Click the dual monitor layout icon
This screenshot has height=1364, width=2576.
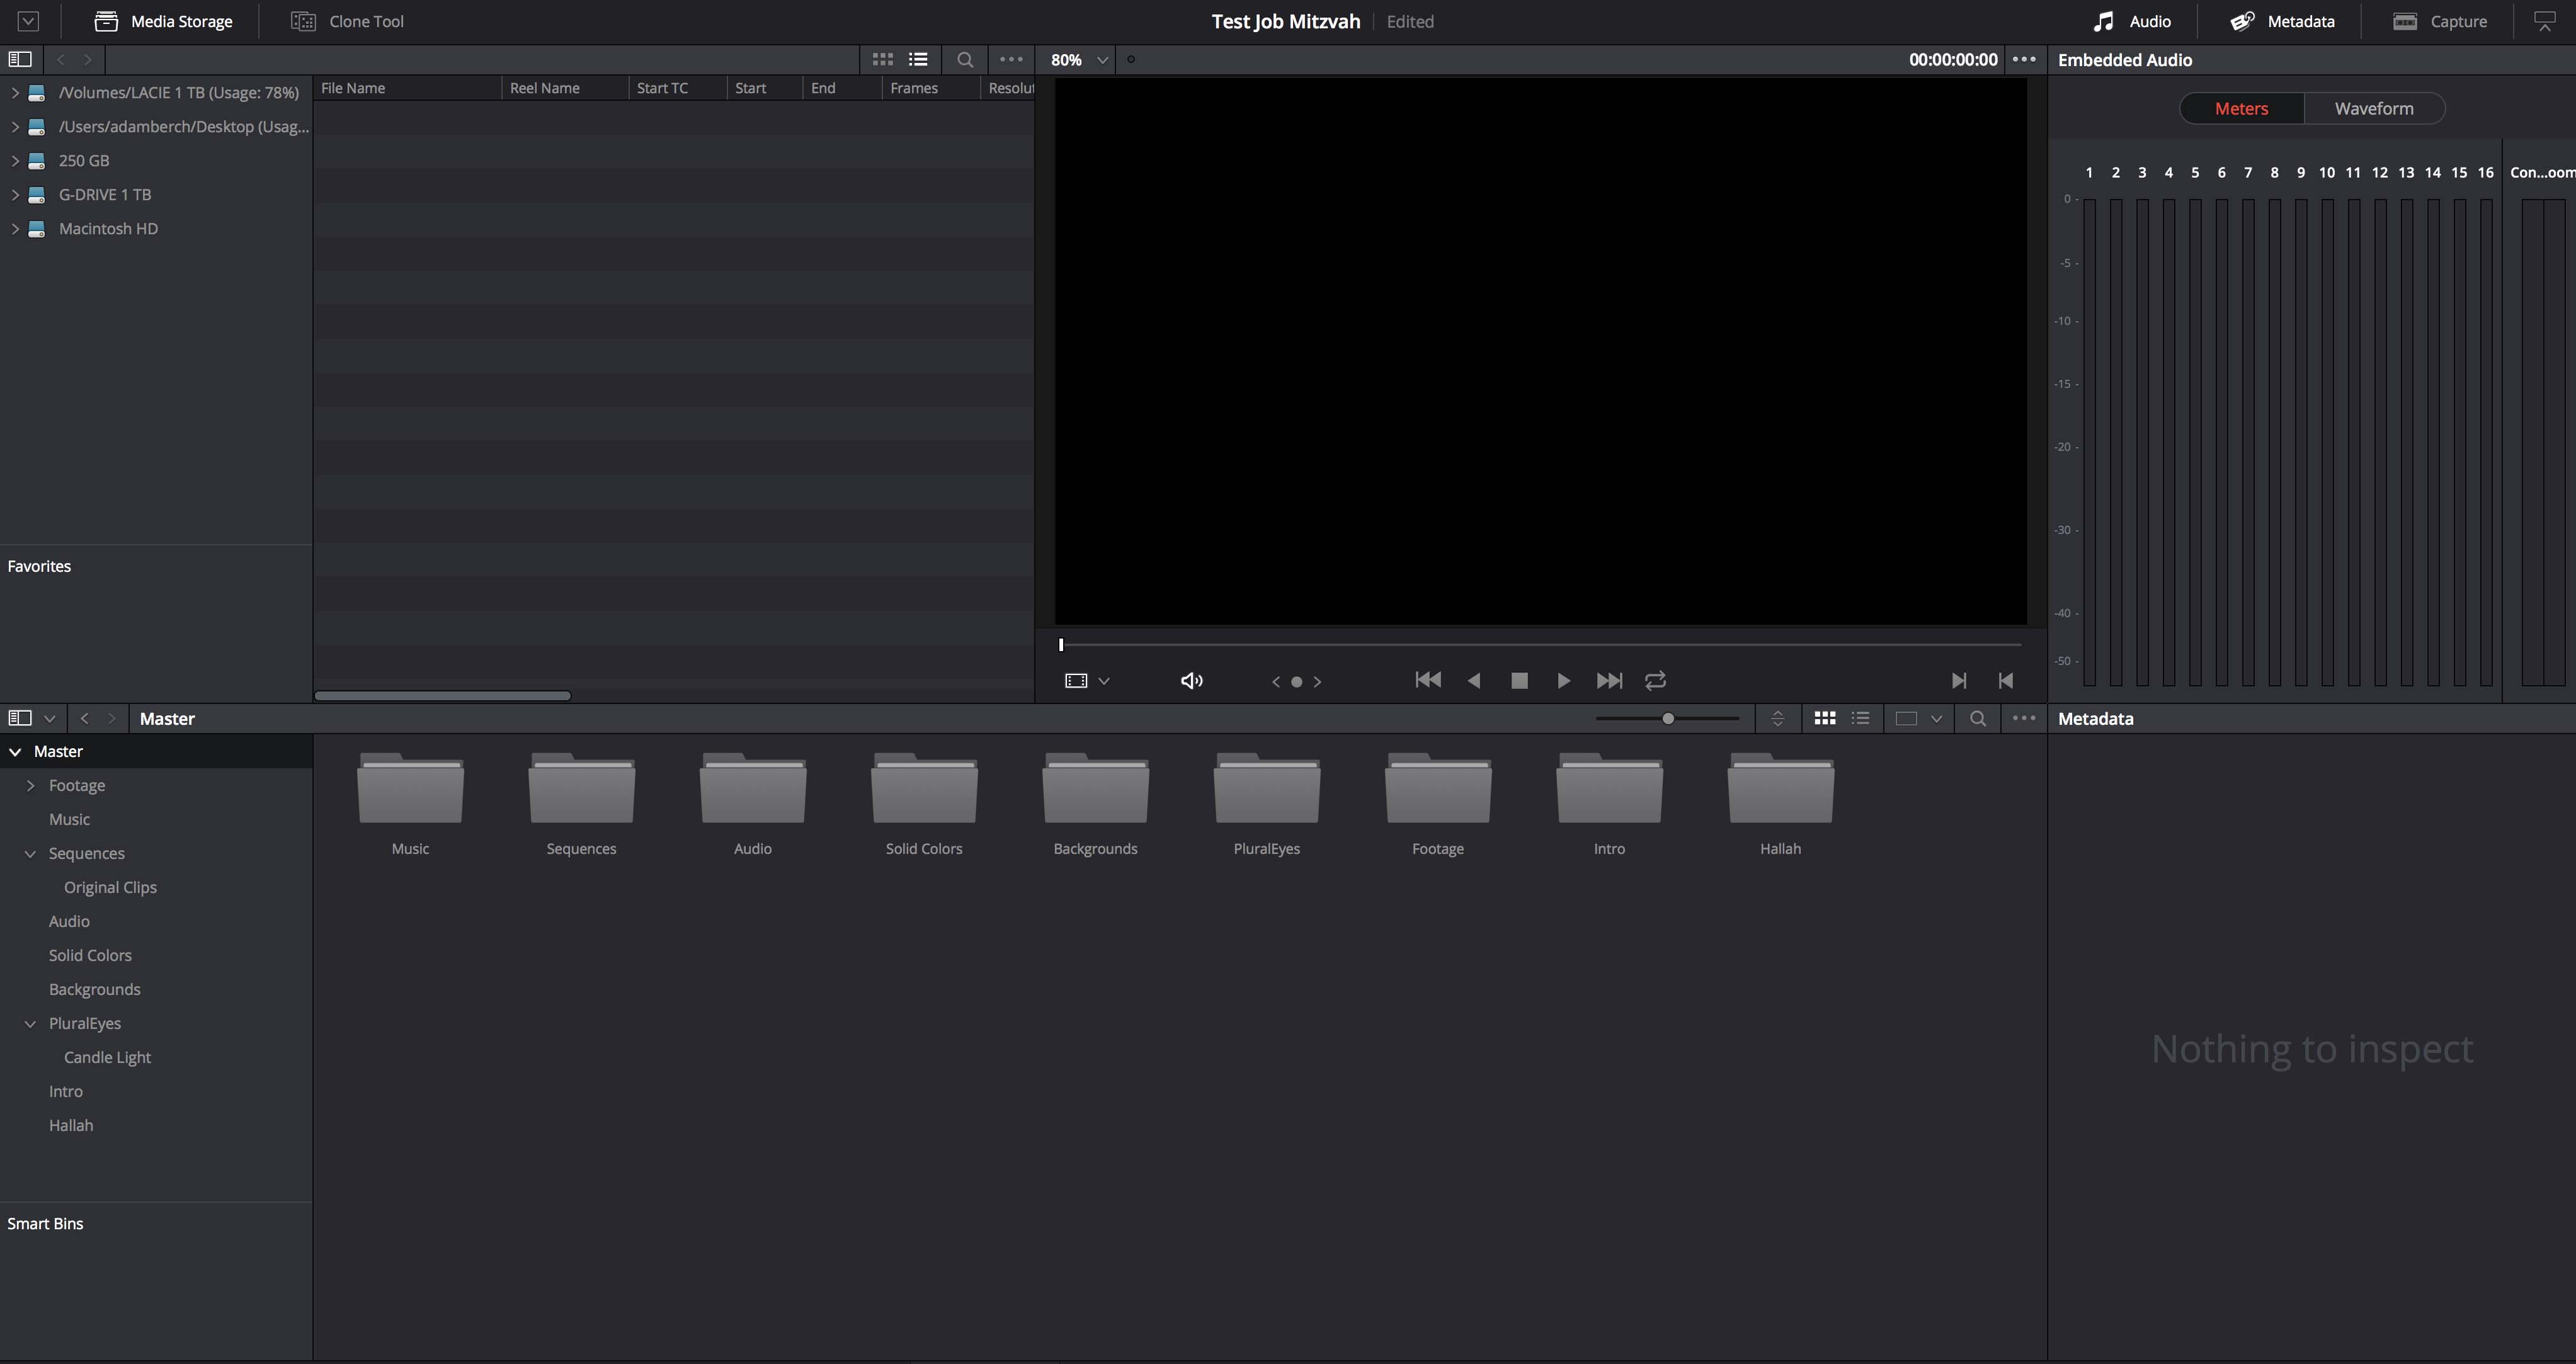(x=2545, y=21)
